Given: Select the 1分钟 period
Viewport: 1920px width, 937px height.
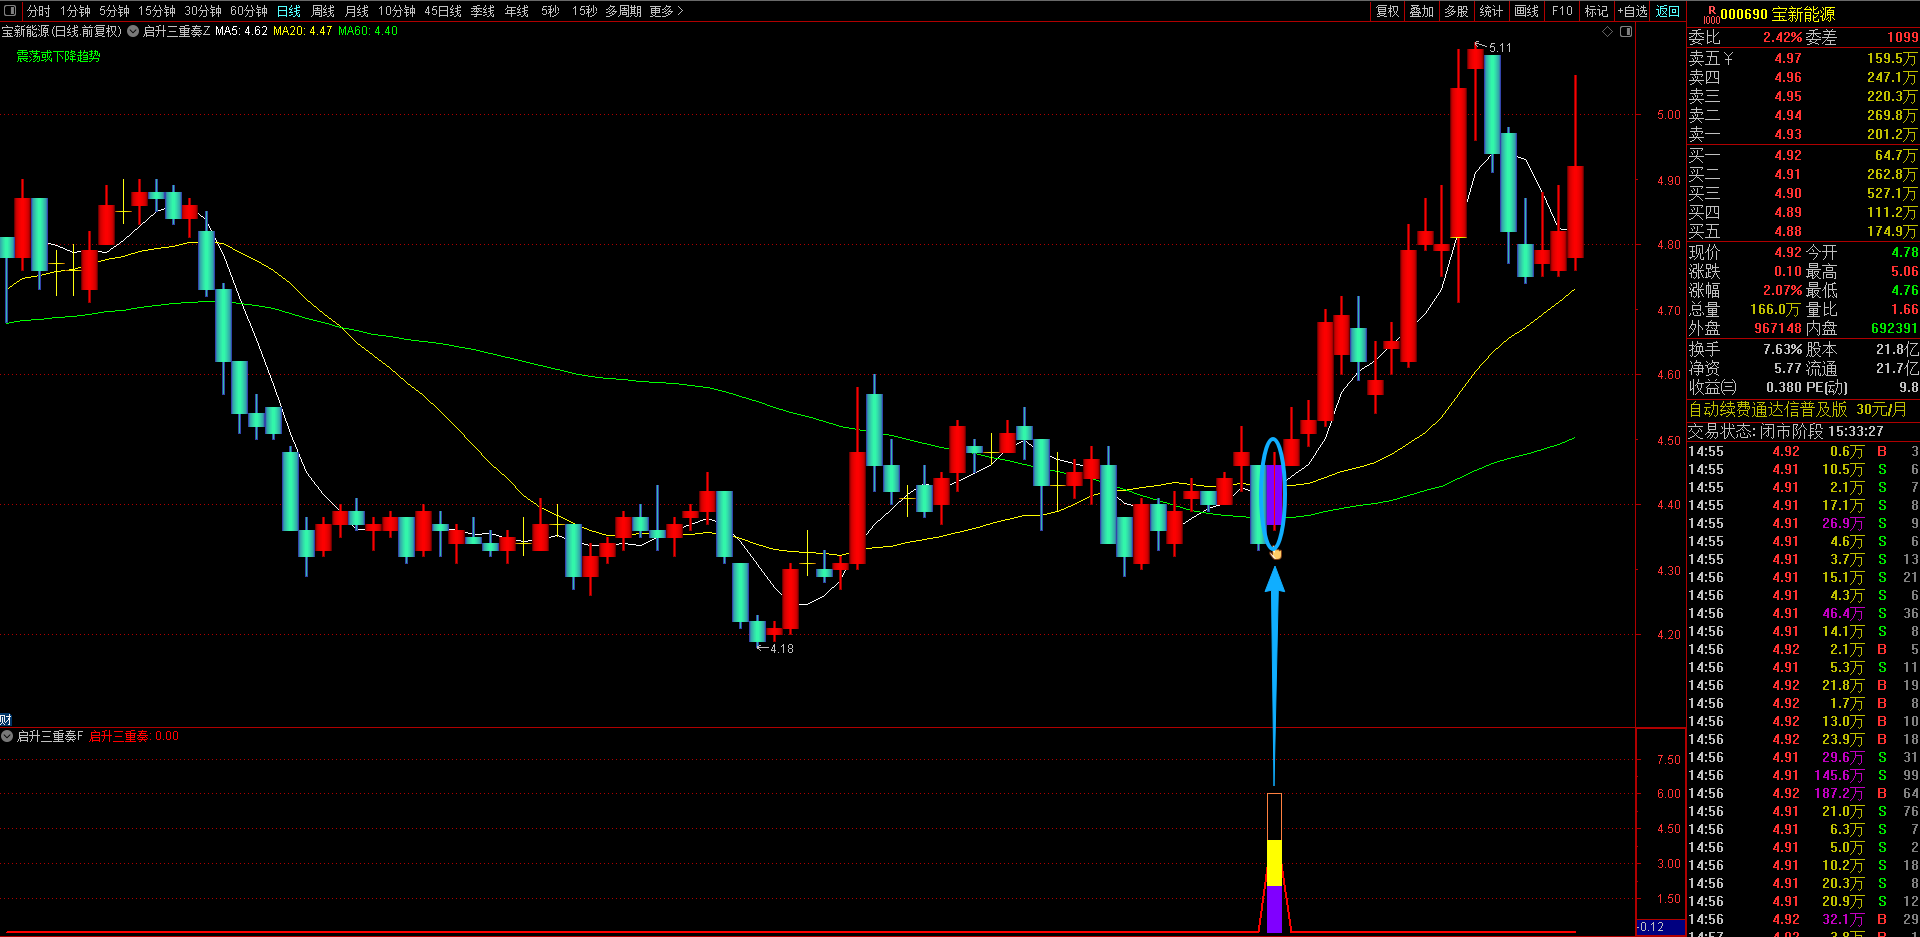Looking at the screenshot, I should pos(75,11).
